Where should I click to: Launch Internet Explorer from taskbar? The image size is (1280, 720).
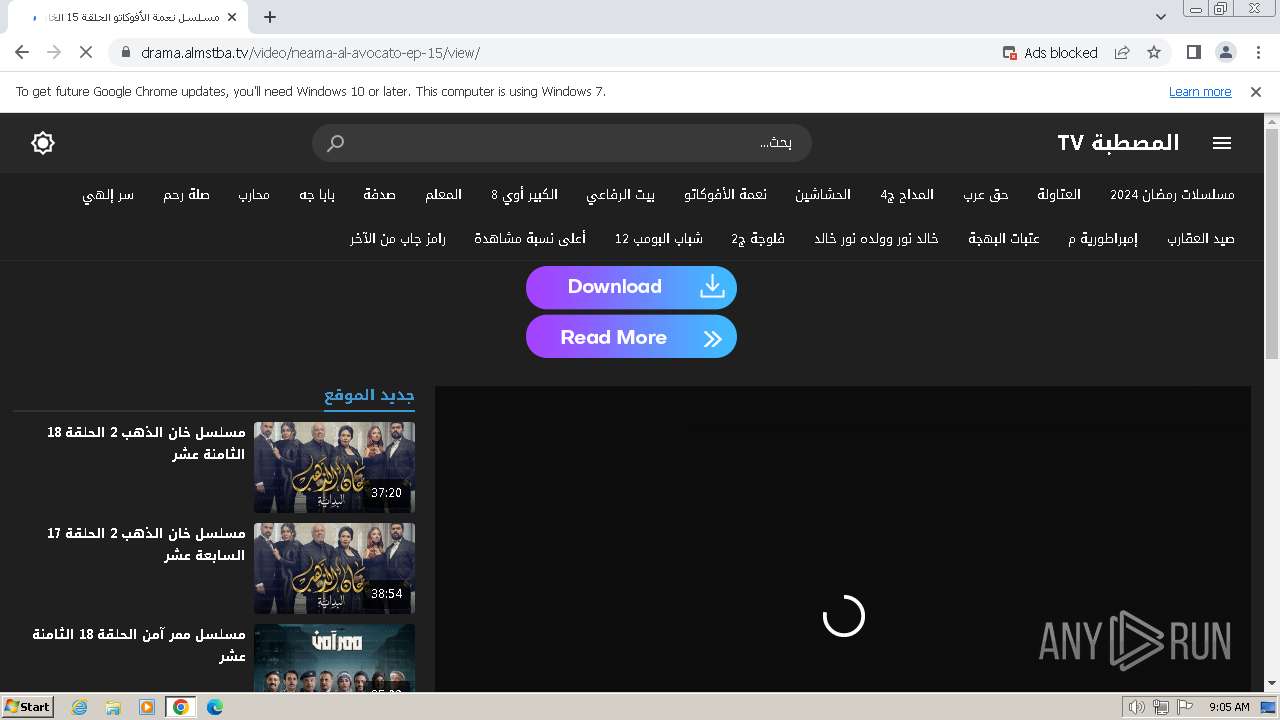coord(79,707)
